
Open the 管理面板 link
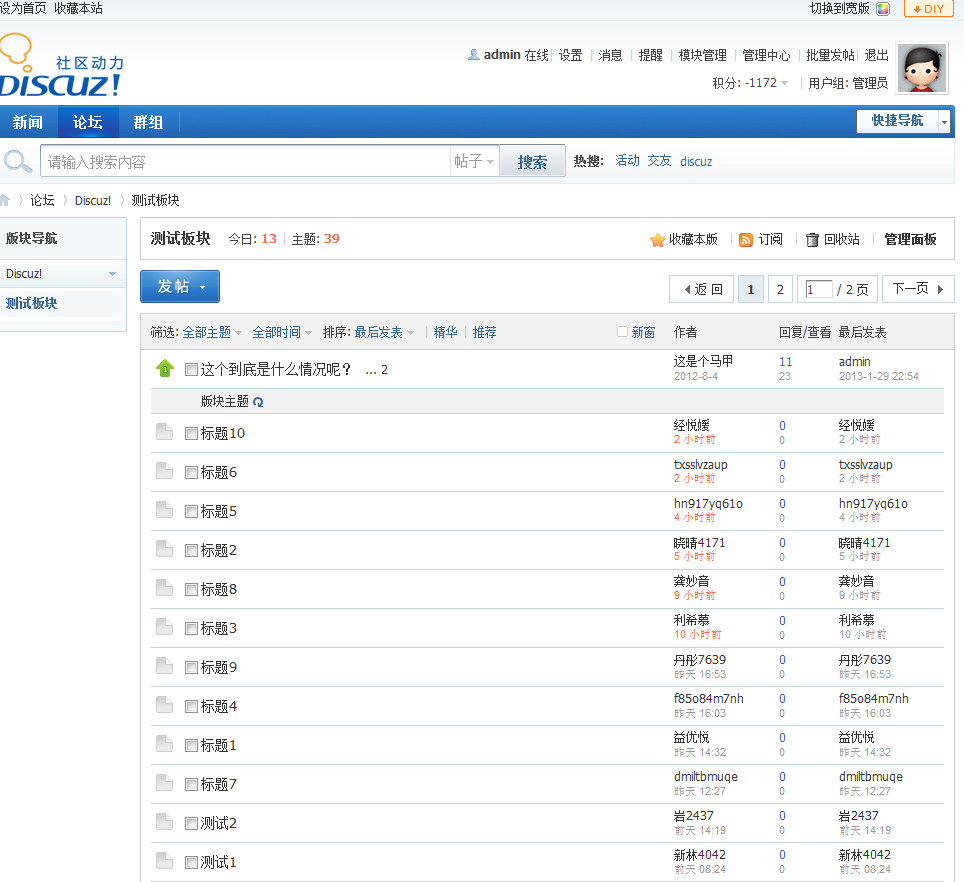[910, 240]
